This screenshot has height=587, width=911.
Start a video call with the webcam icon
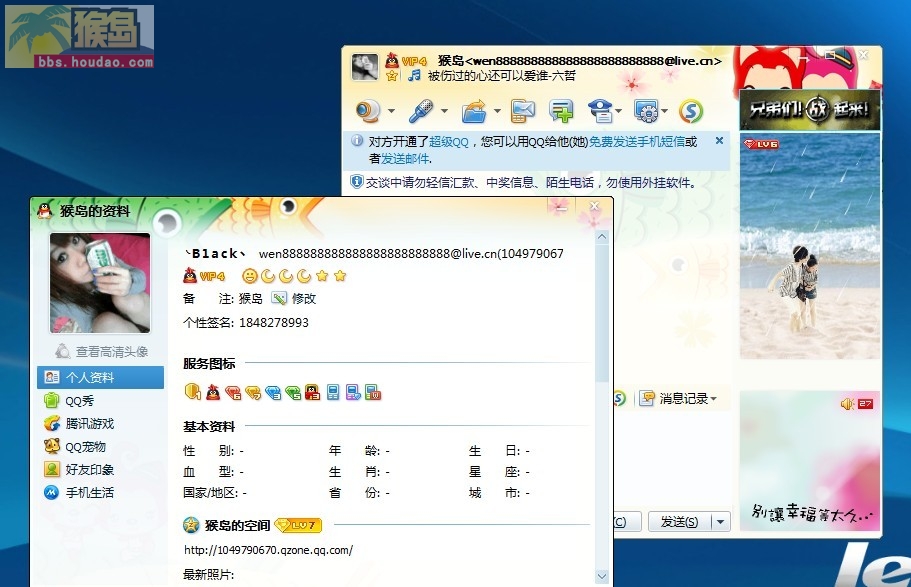point(368,110)
